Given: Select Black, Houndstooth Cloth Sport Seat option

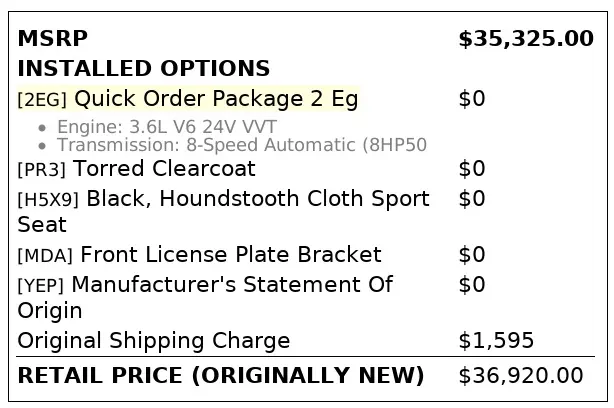Looking at the screenshot, I should (258, 199).
